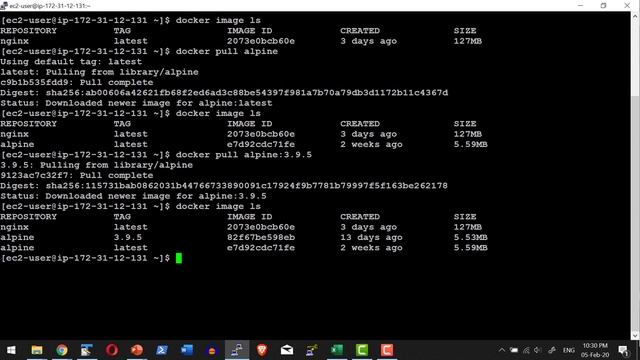The height and width of the screenshot is (360, 640).
Task: Open the green Camtasia taskbar icon
Action: pyautogui.click(x=362, y=350)
